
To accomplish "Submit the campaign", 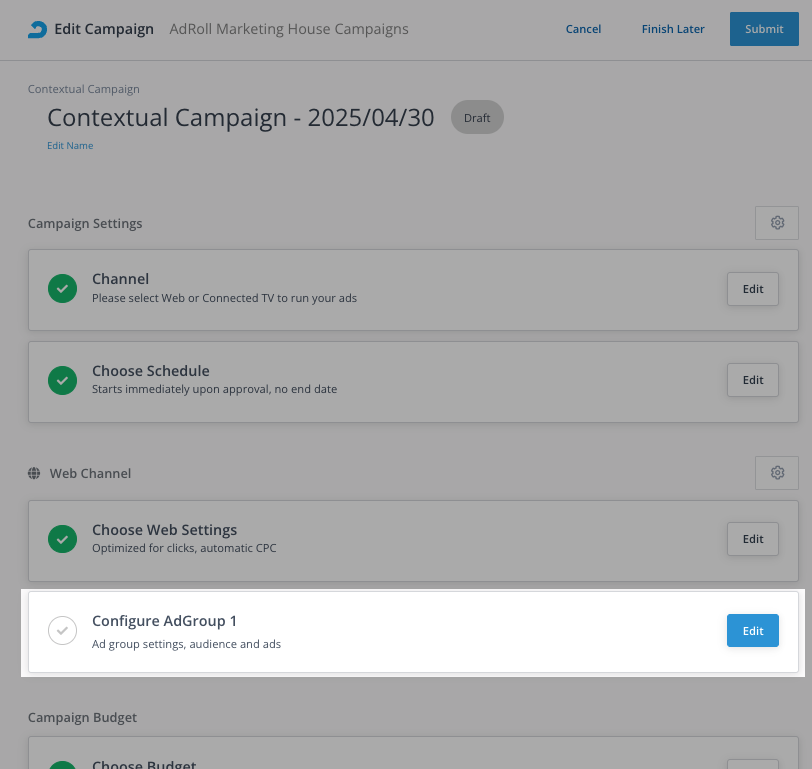I will pos(764,29).
